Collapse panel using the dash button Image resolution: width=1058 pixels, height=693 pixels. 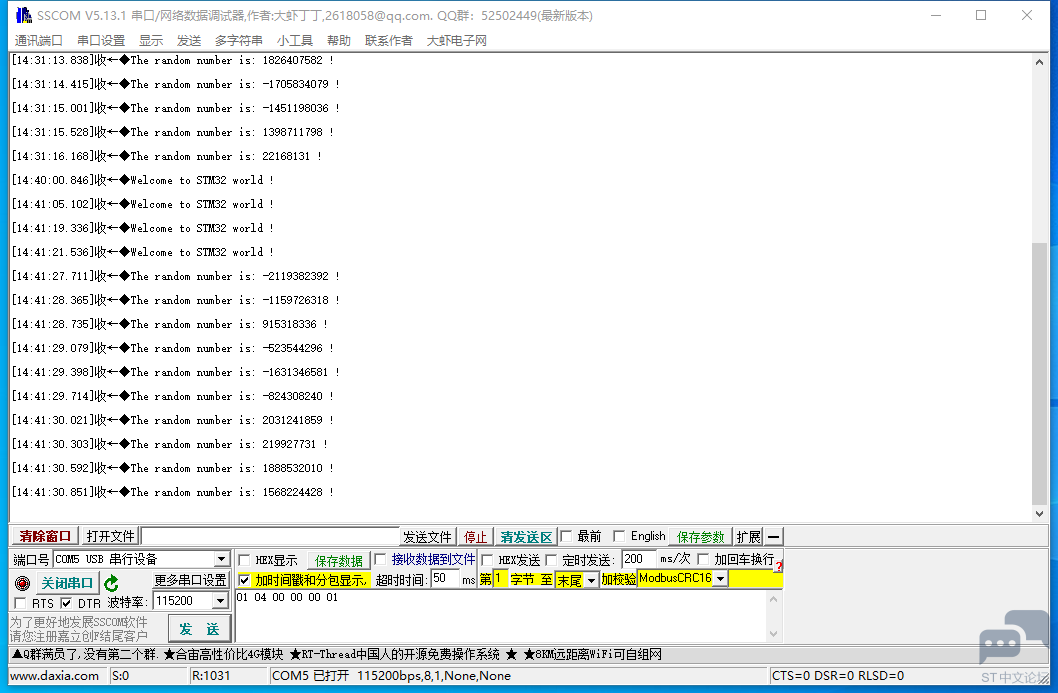tap(773, 536)
